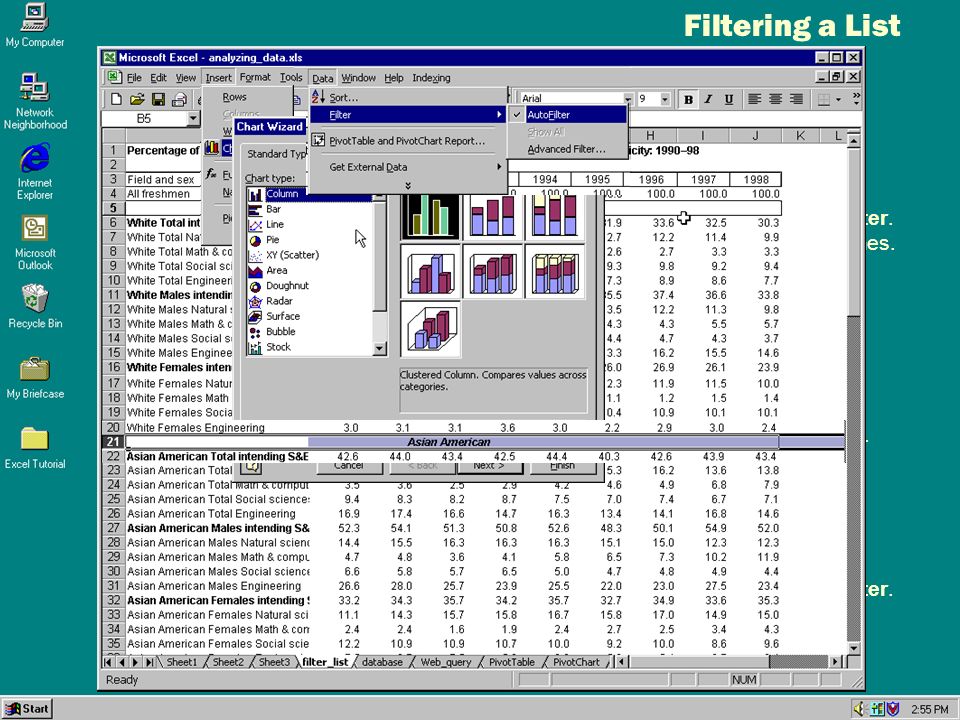Click the function fx icon in Insert menu
The width and height of the screenshot is (960, 720).
coord(212,174)
